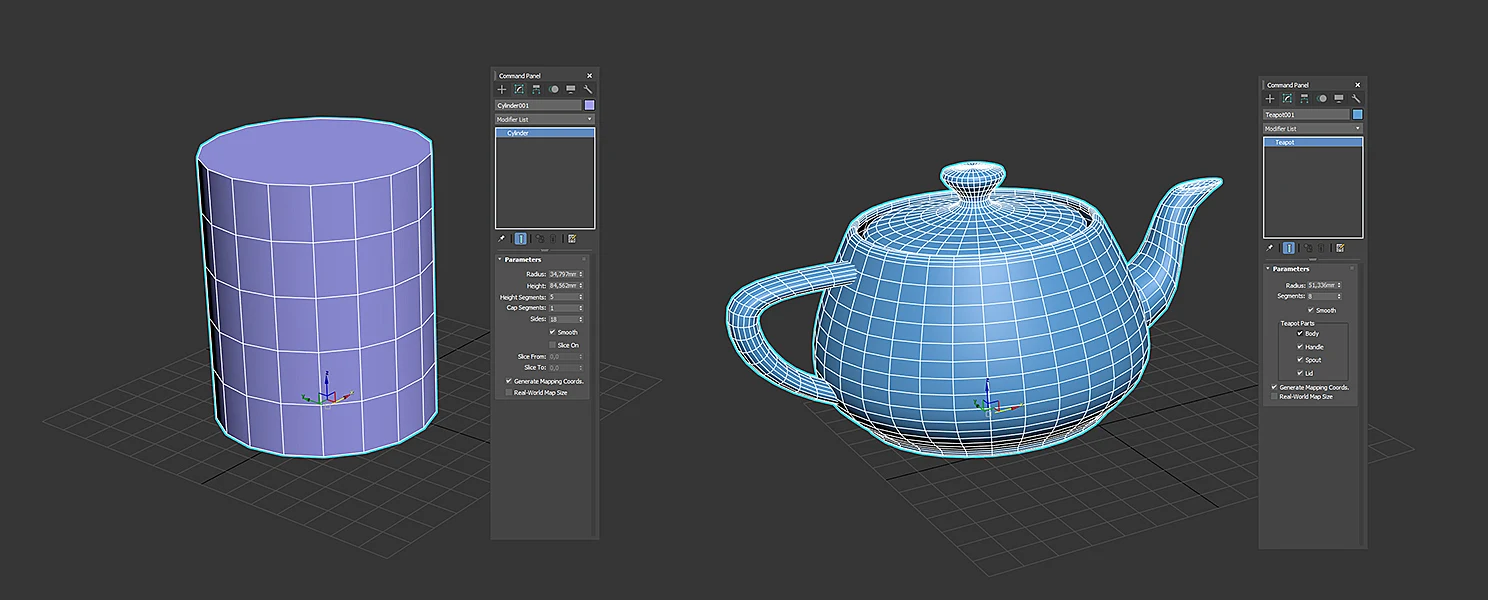Click Configure Modifier Sets icon under Teapot stack
This screenshot has width=1488, height=600.
pyautogui.click(x=1340, y=248)
